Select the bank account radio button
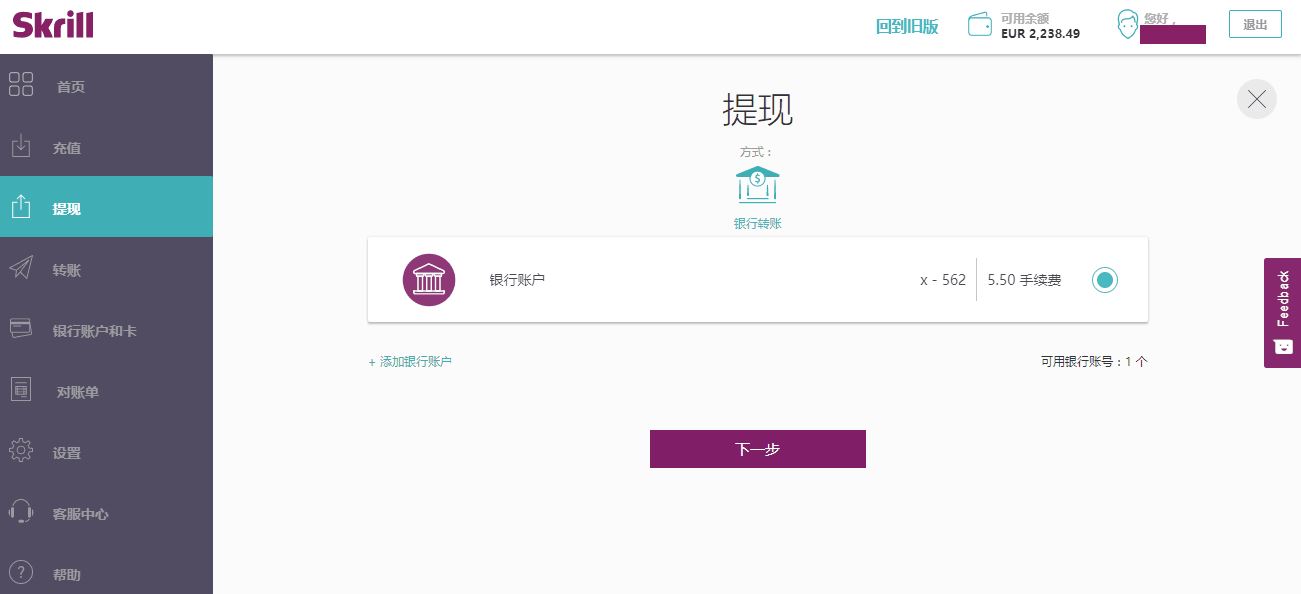Viewport: 1301px width, 594px height. pyautogui.click(x=1105, y=280)
